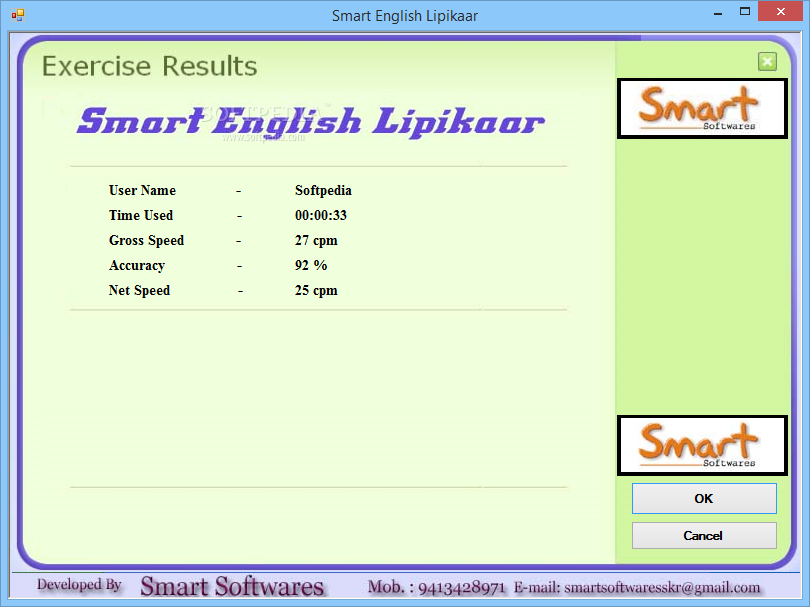Click the 00:00:33 time value
Image resolution: width=810 pixels, height=607 pixels.
pyautogui.click(x=321, y=215)
